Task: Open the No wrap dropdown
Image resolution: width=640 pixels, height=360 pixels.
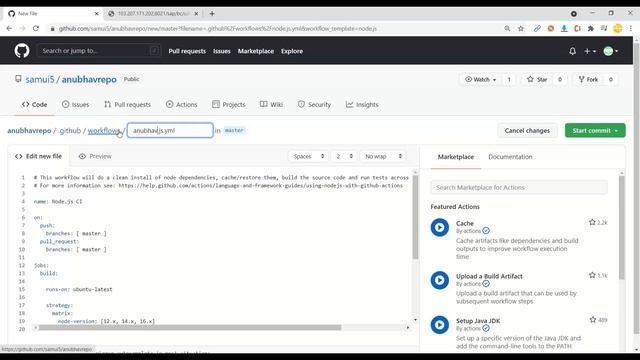Action: [x=383, y=156]
